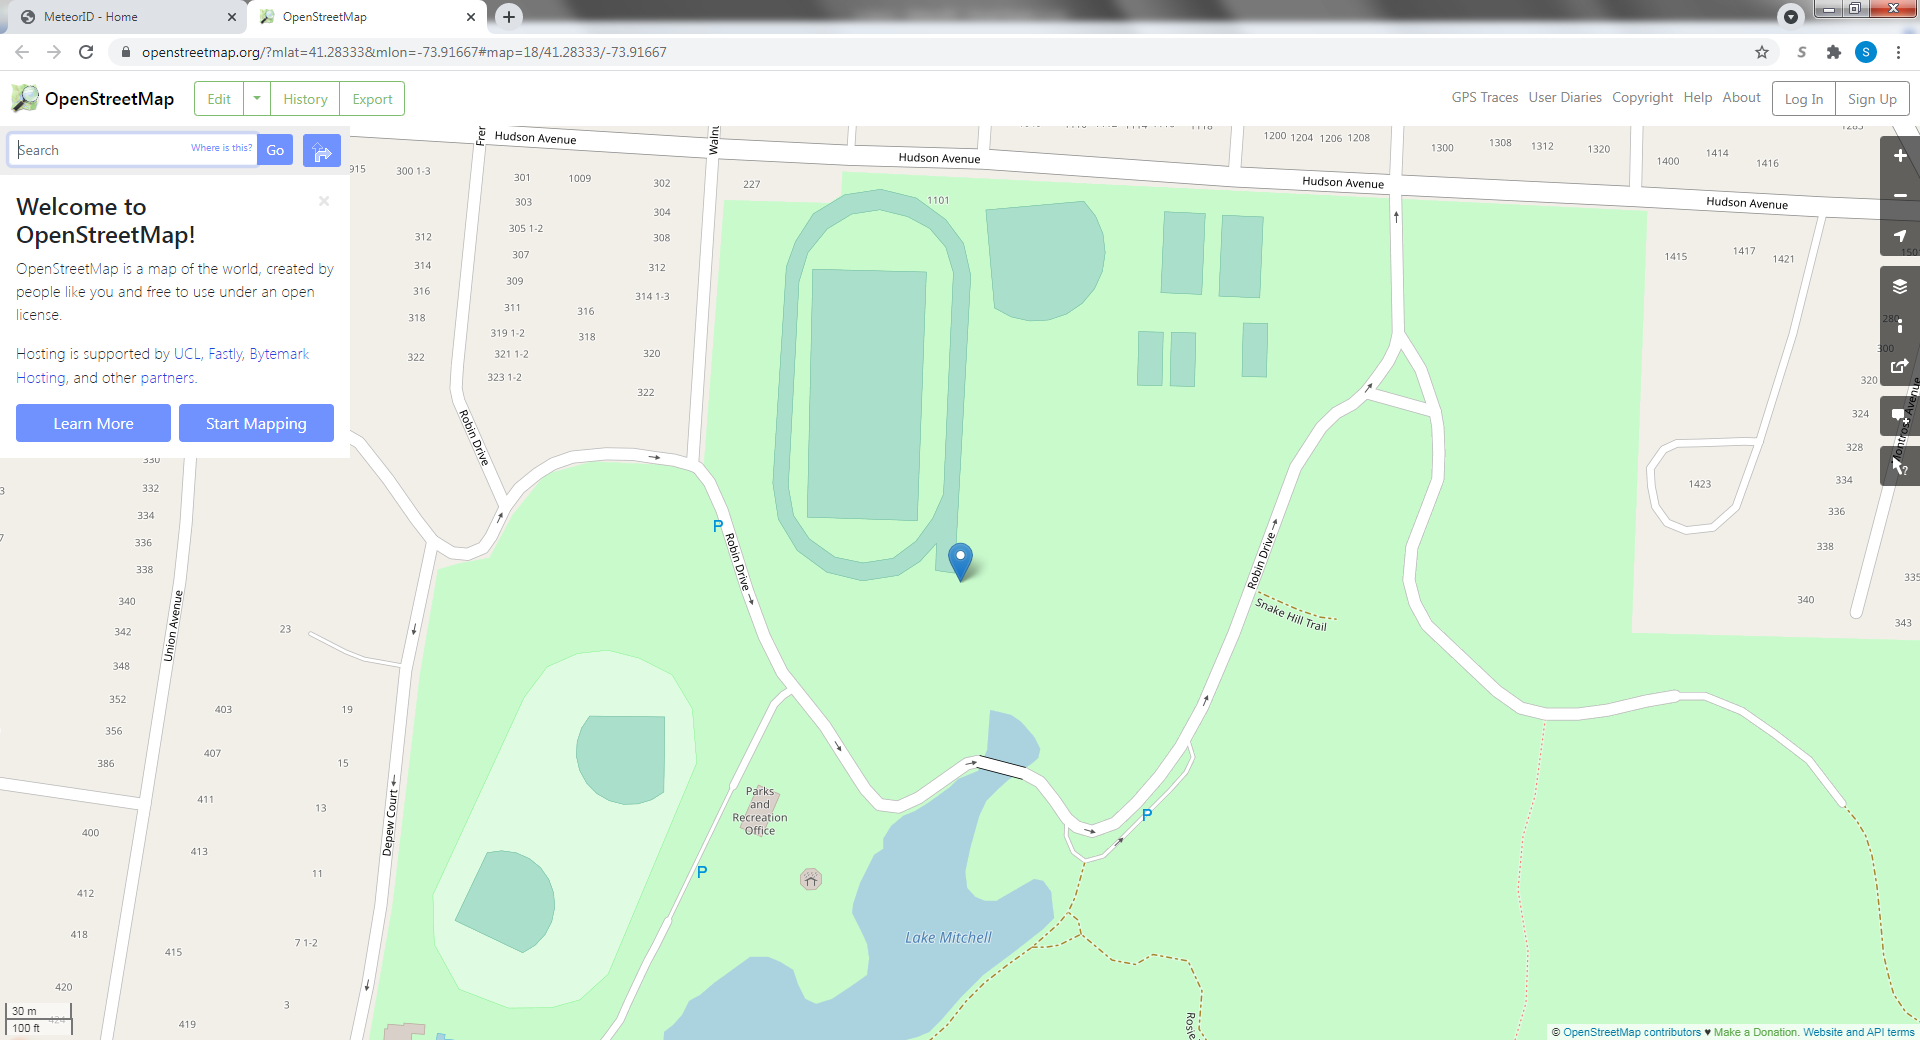Image resolution: width=1920 pixels, height=1040 pixels.
Task: Open directions between two points
Action: [x=322, y=151]
